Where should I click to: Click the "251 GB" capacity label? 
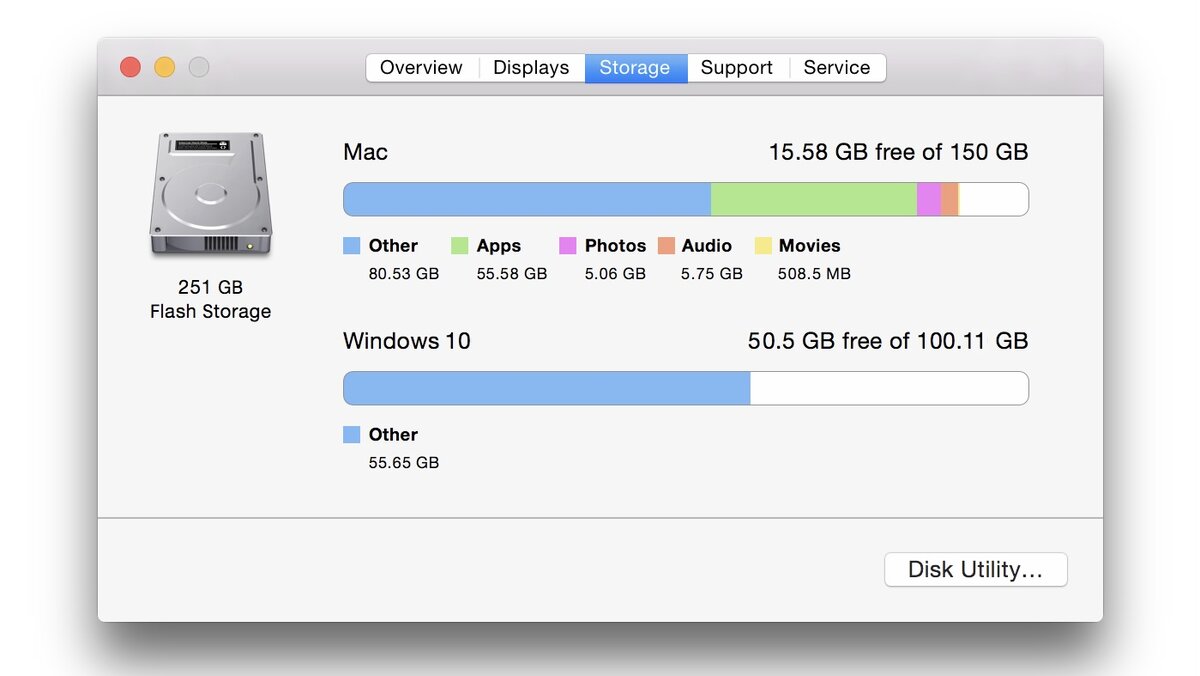[x=210, y=287]
